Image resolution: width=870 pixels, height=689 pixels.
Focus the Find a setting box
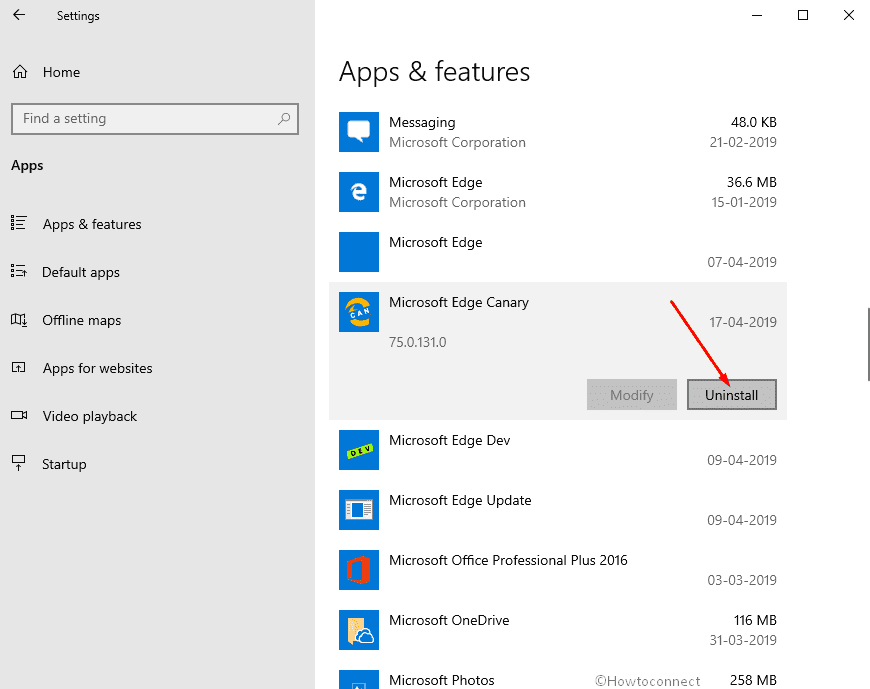pyautogui.click(x=155, y=119)
